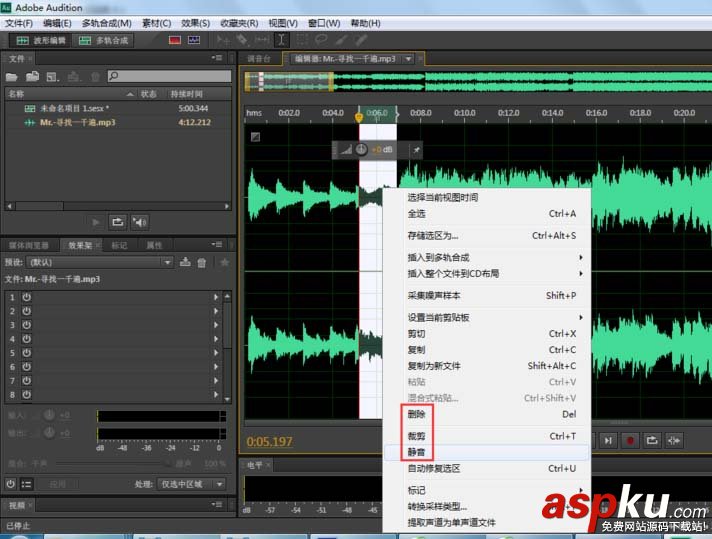Toggle loop playback in transport

(652, 440)
